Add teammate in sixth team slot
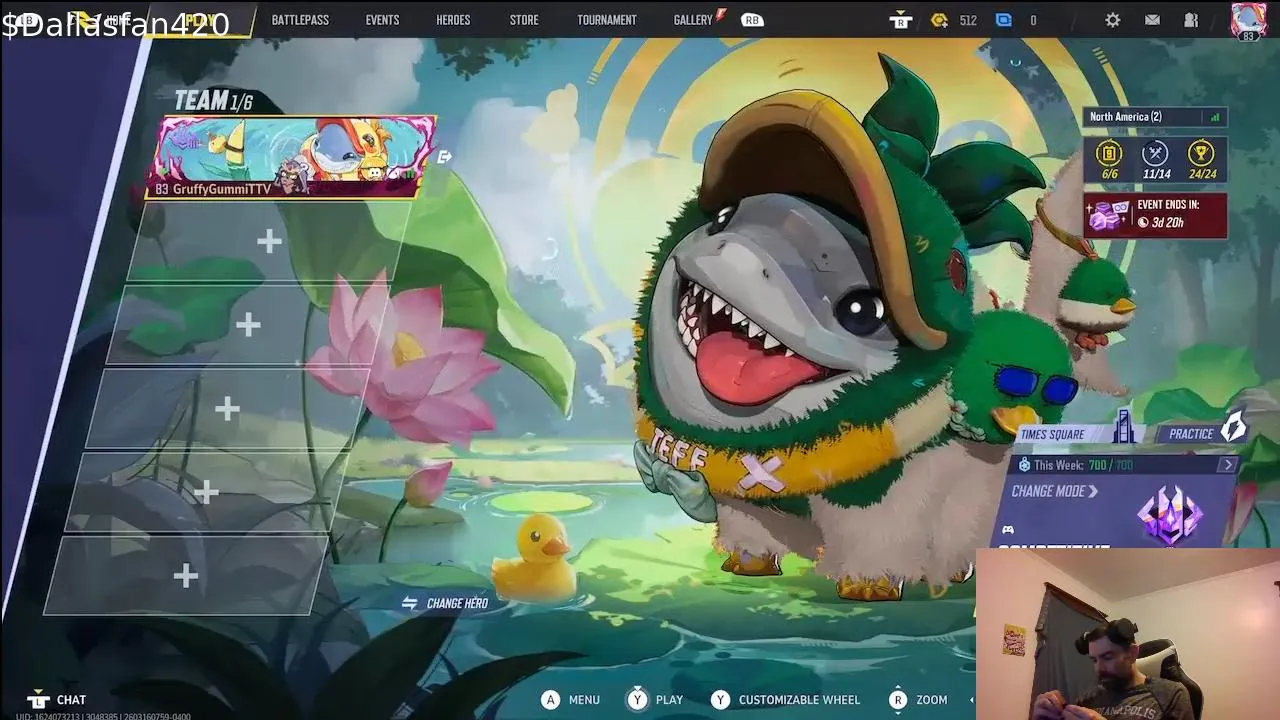 point(185,576)
